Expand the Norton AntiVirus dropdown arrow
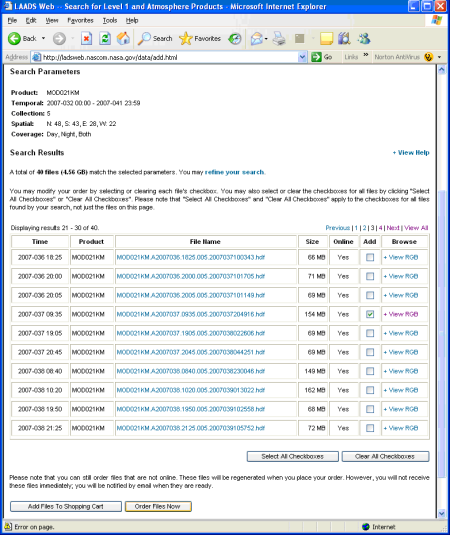This screenshot has width=450, height=535. [439, 57]
